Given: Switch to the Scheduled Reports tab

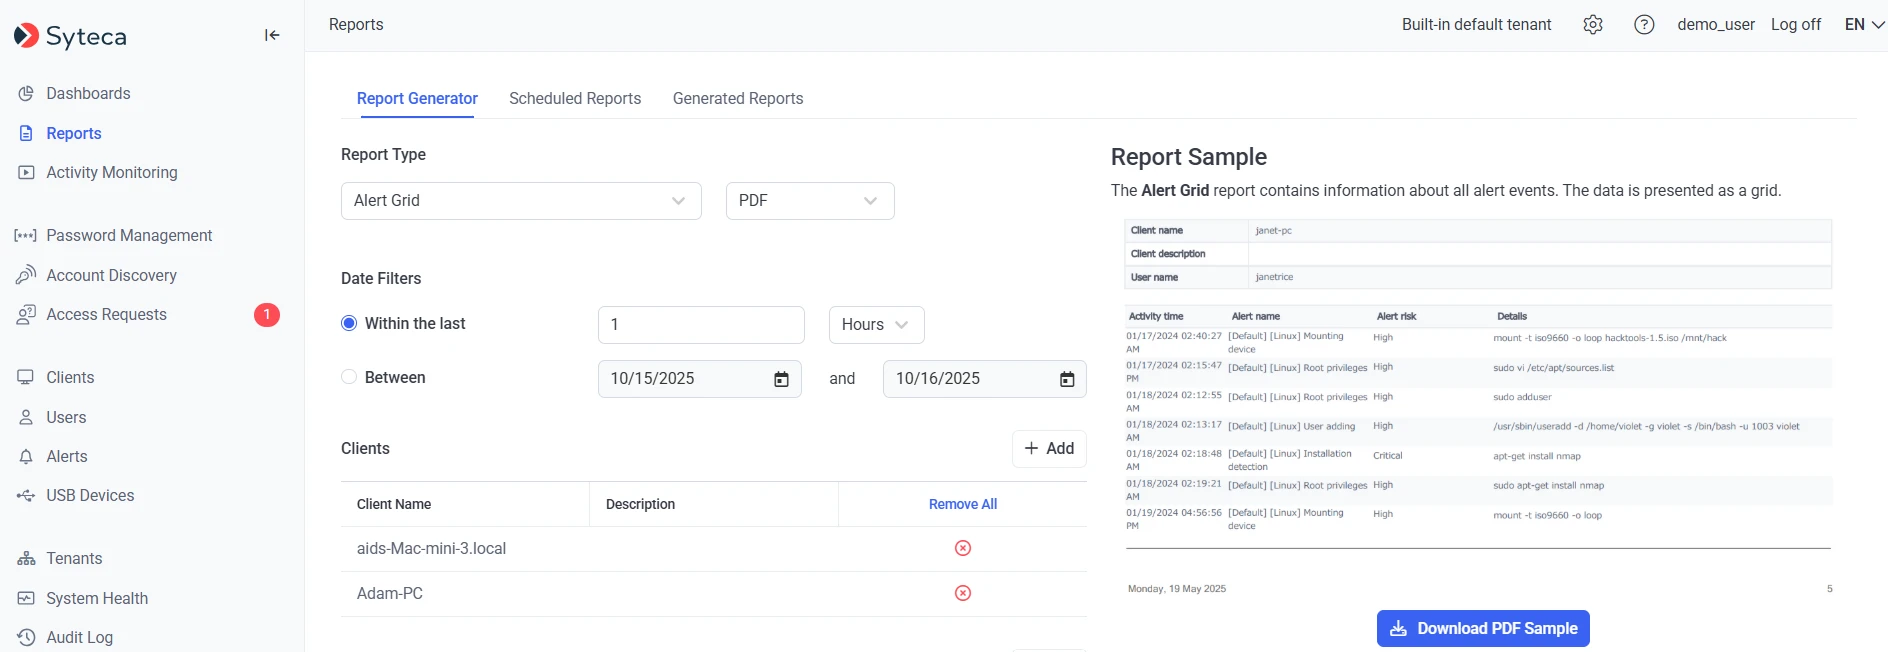Looking at the screenshot, I should (x=575, y=98).
